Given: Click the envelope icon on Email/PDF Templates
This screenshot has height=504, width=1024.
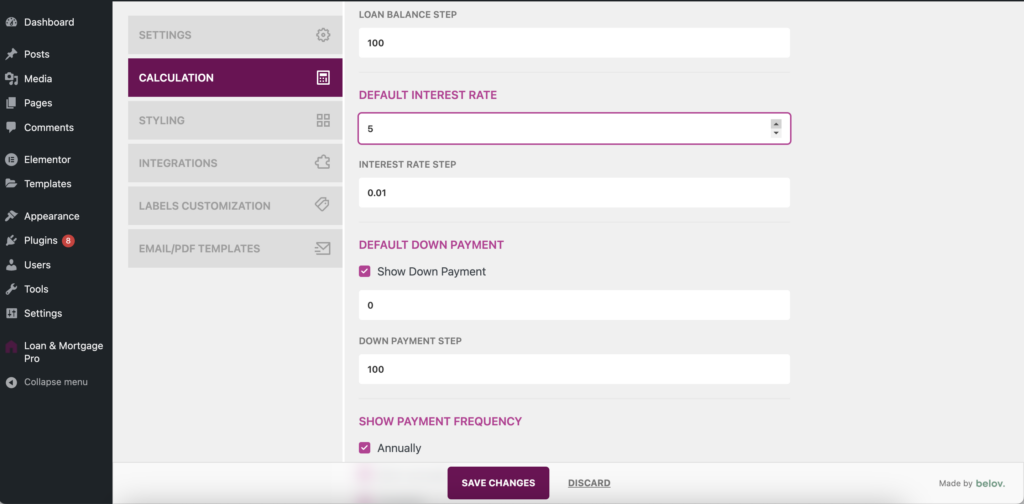Looking at the screenshot, I should 322,248.
